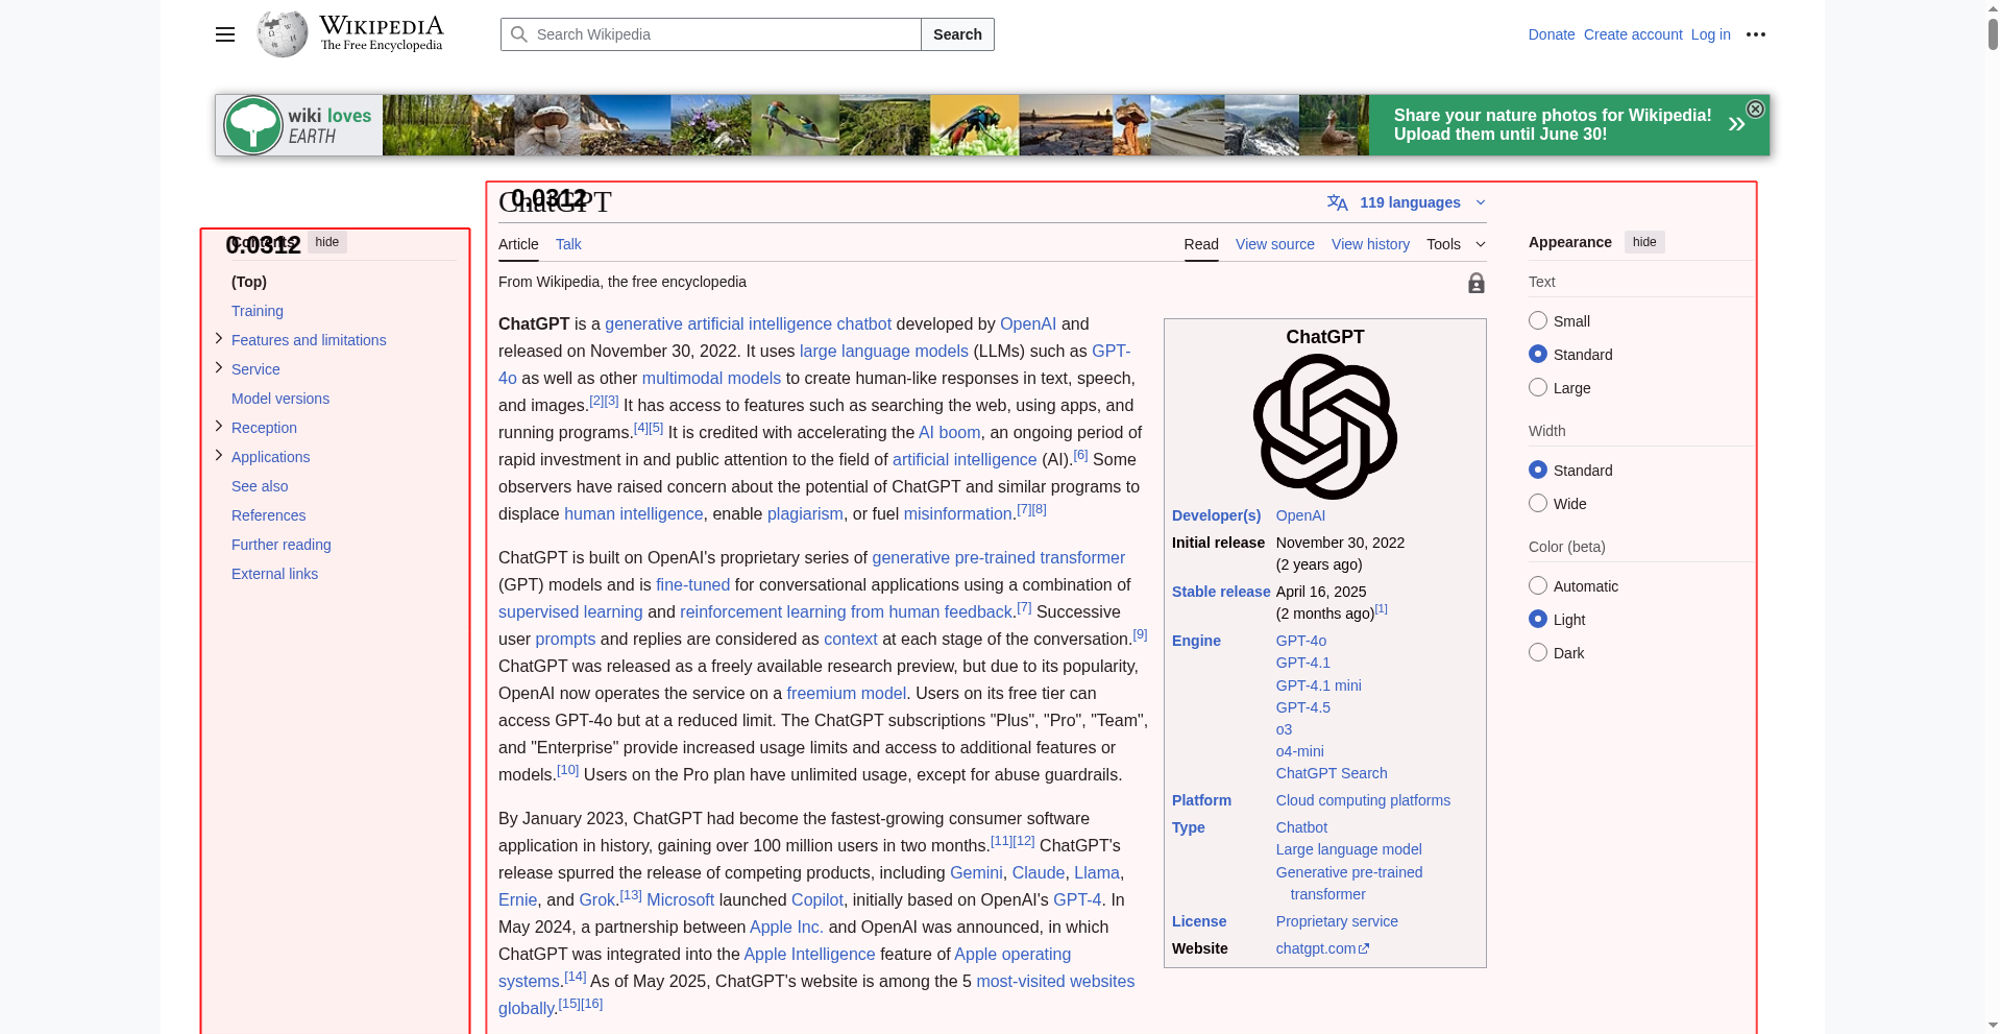Viewport: 2000px width, 1034px height.
Task: Click the Log in link
Action: pyautogui.click(x=1710, y=34)
